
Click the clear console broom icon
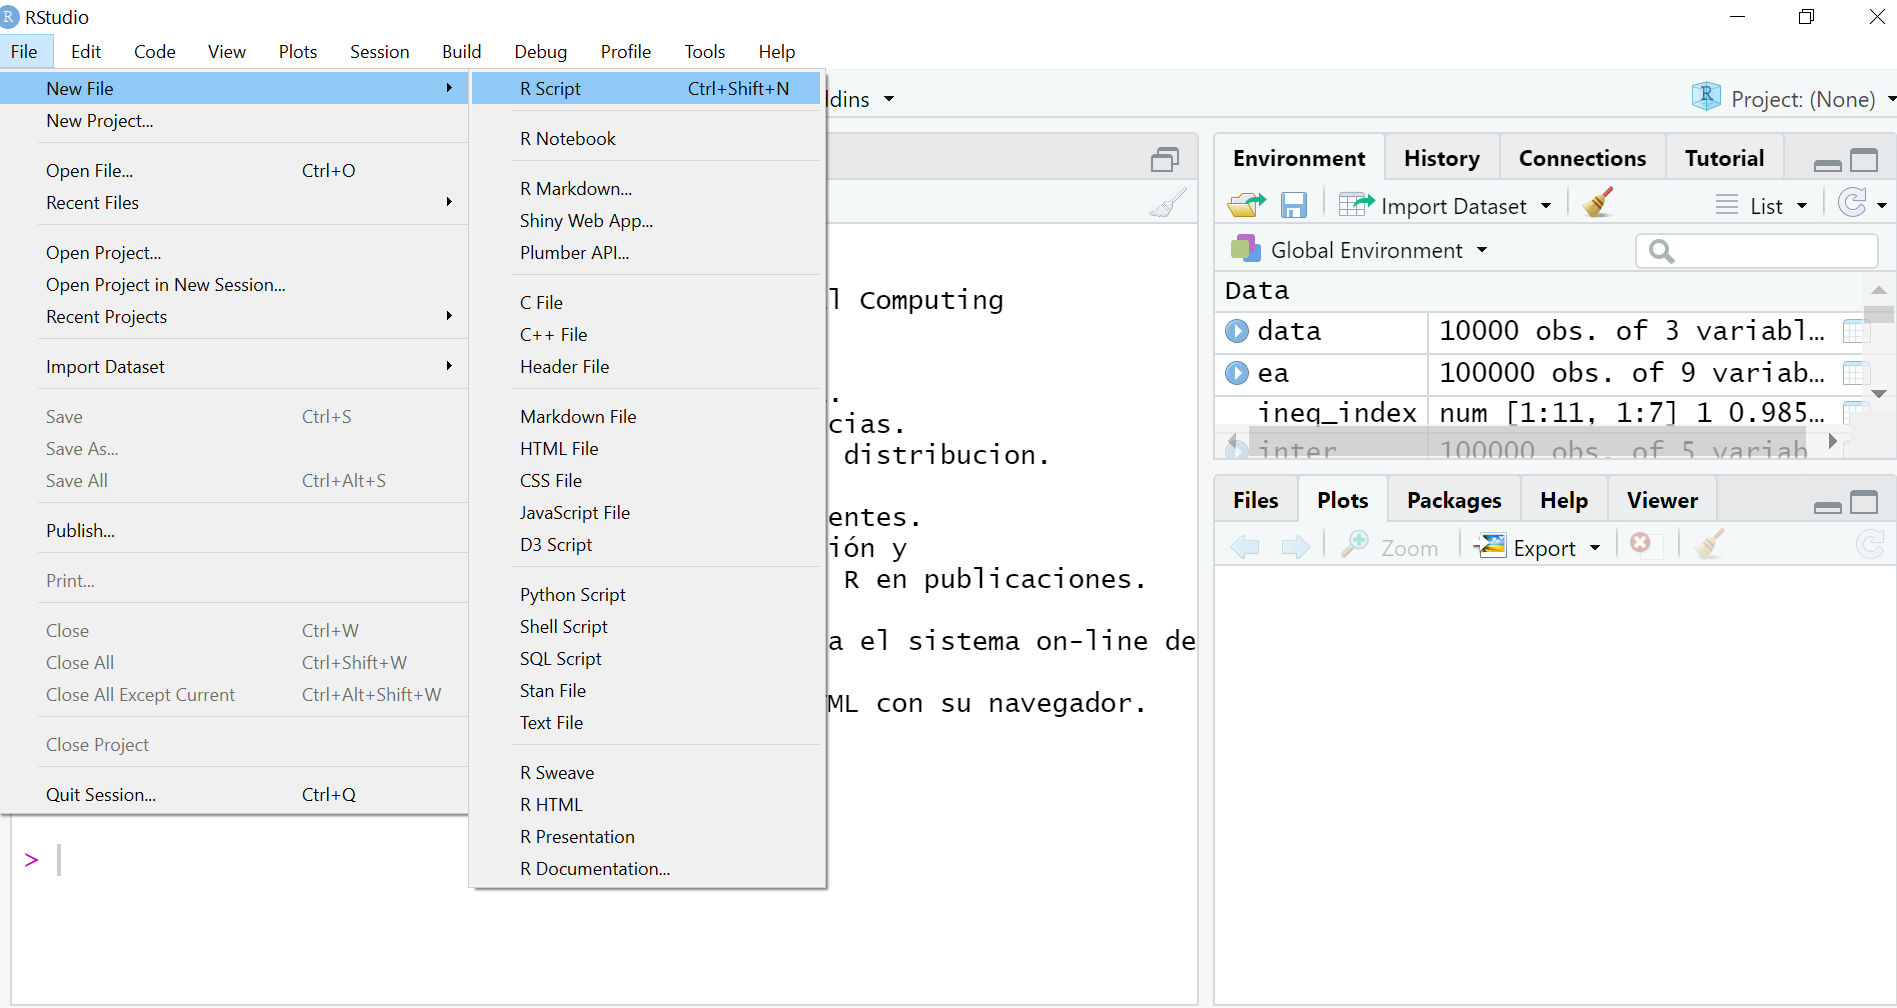pyautogui.click(x=1167, y=203)
